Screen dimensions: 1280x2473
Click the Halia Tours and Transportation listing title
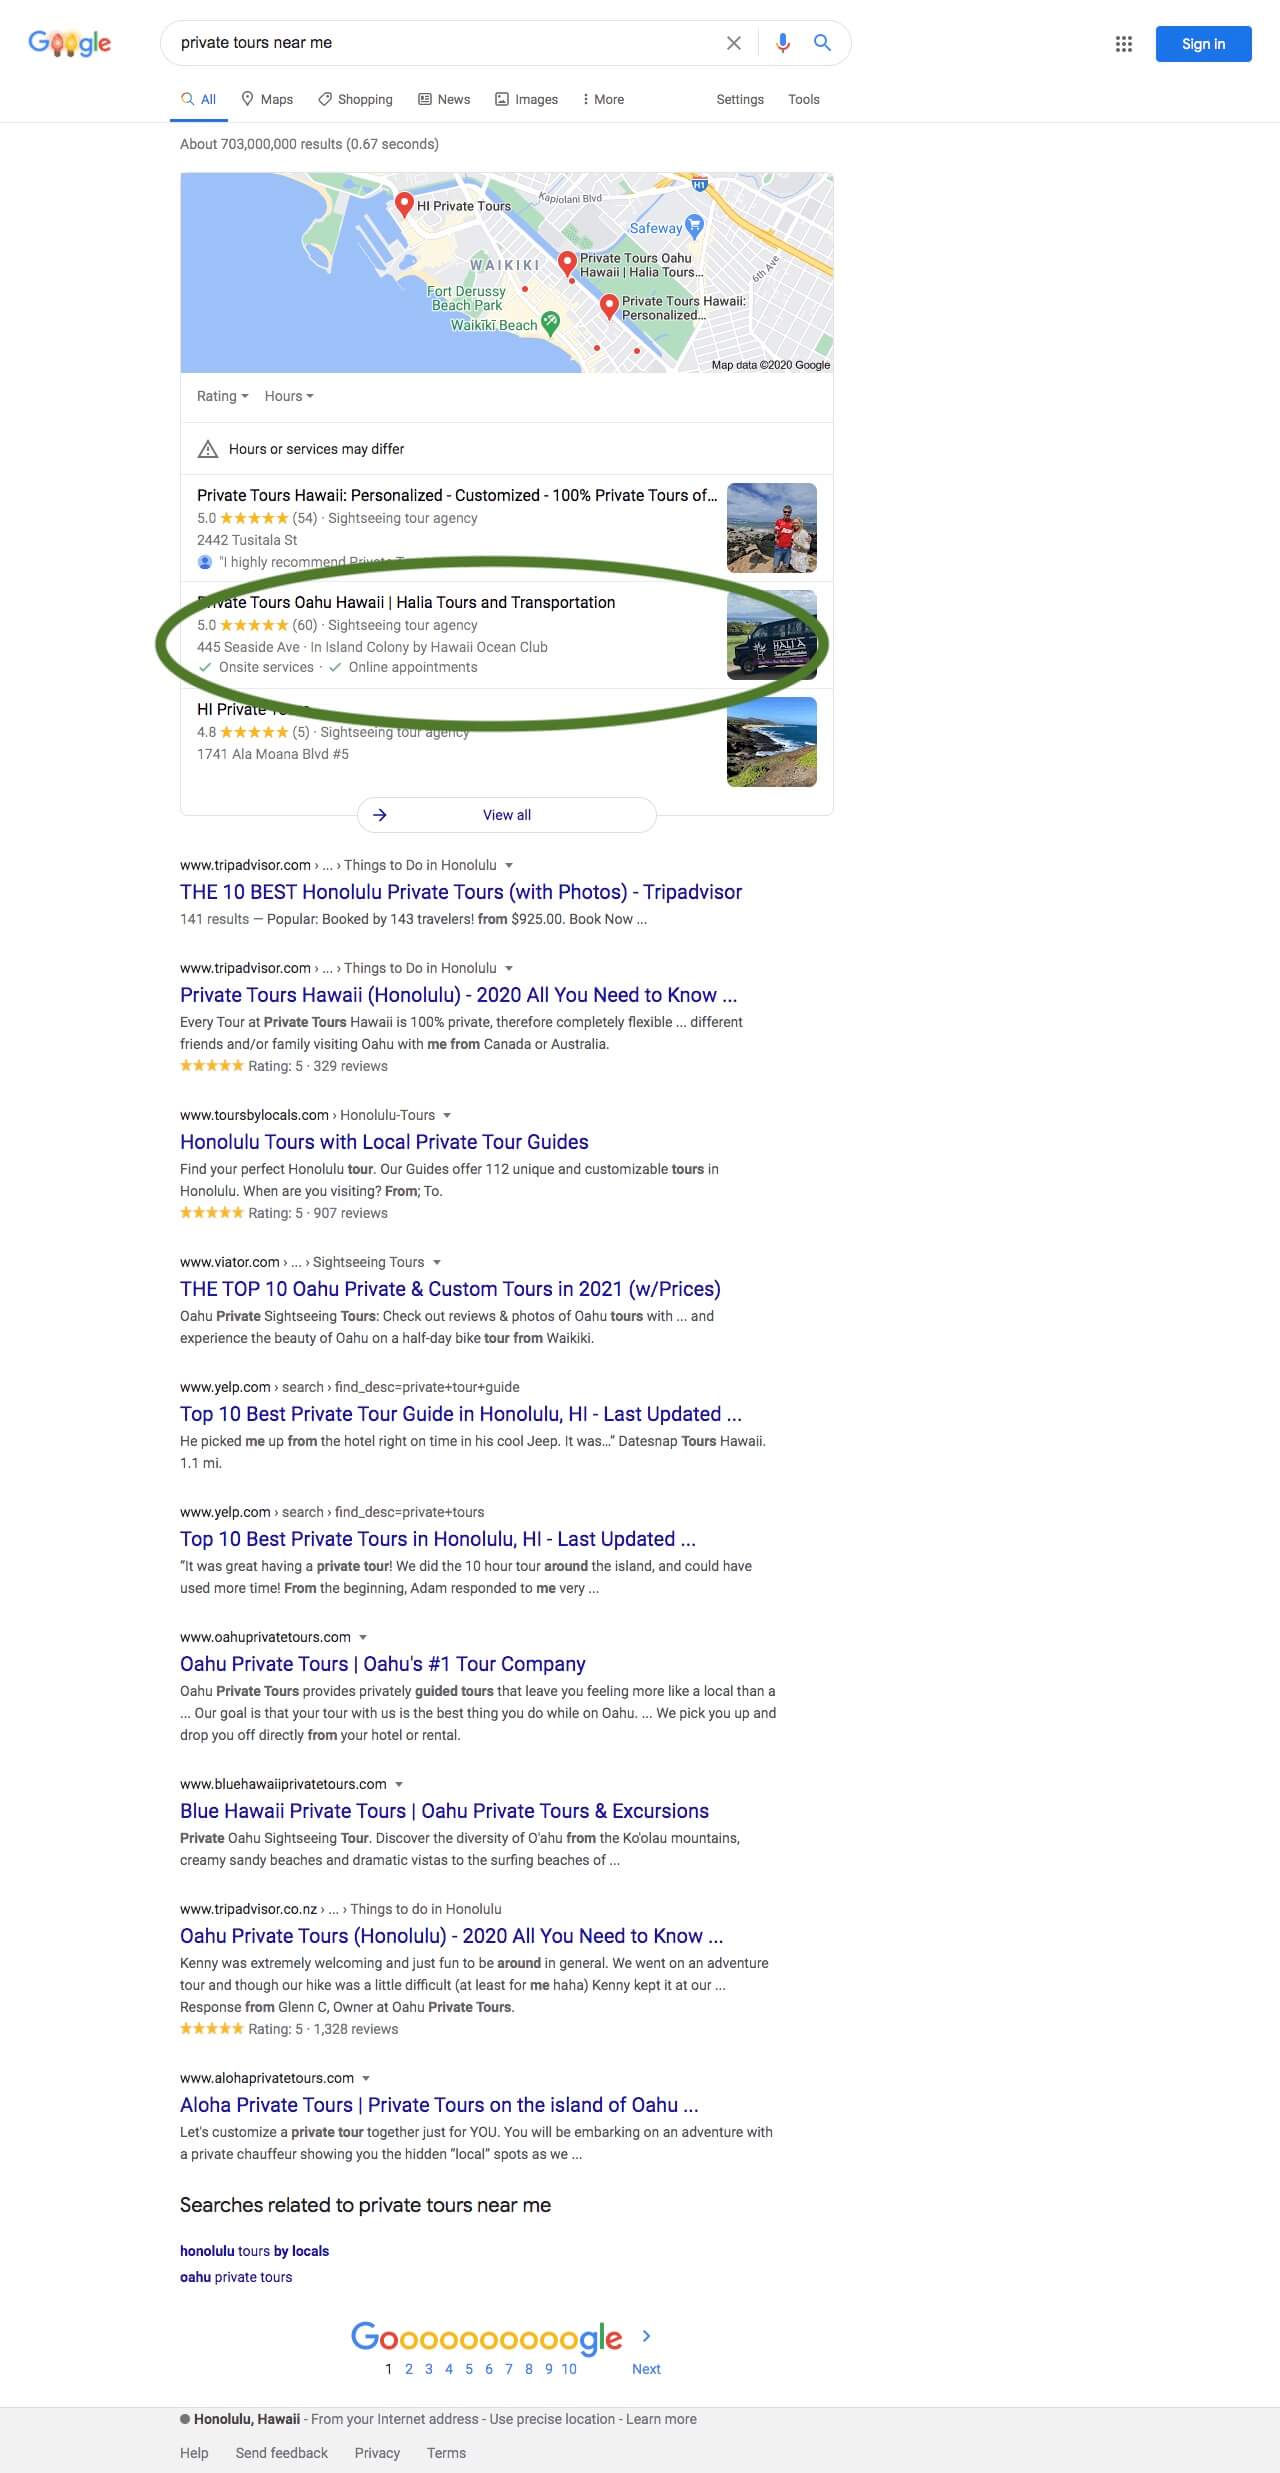point(406,602)
